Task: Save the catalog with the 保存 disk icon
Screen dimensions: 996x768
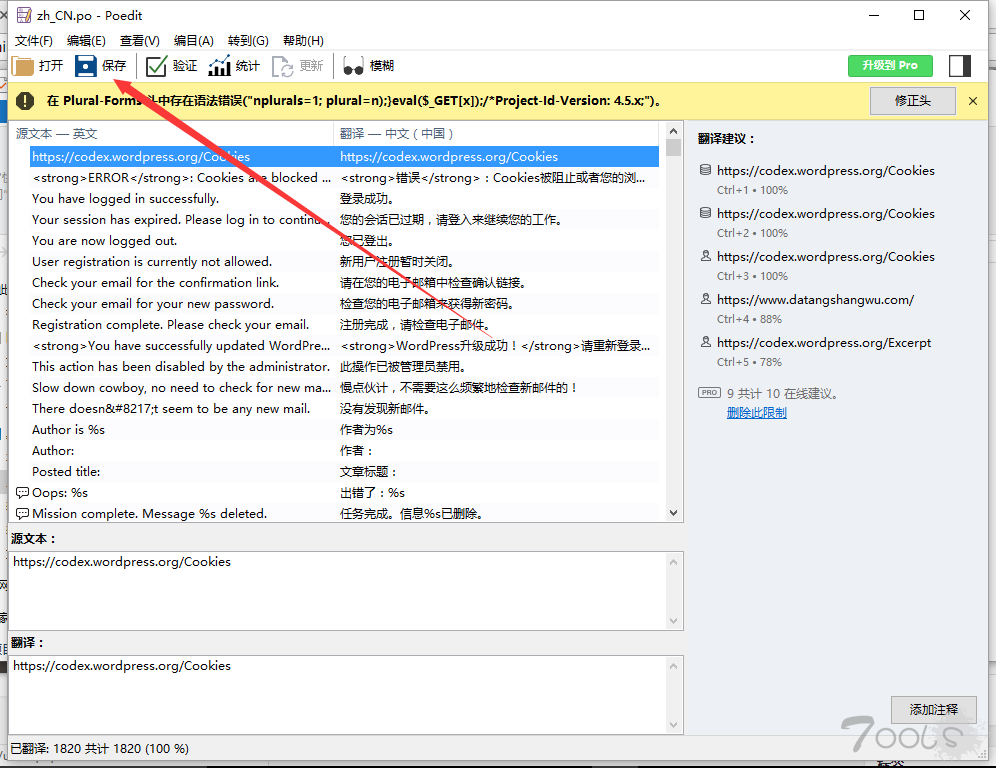Action: 86,66
